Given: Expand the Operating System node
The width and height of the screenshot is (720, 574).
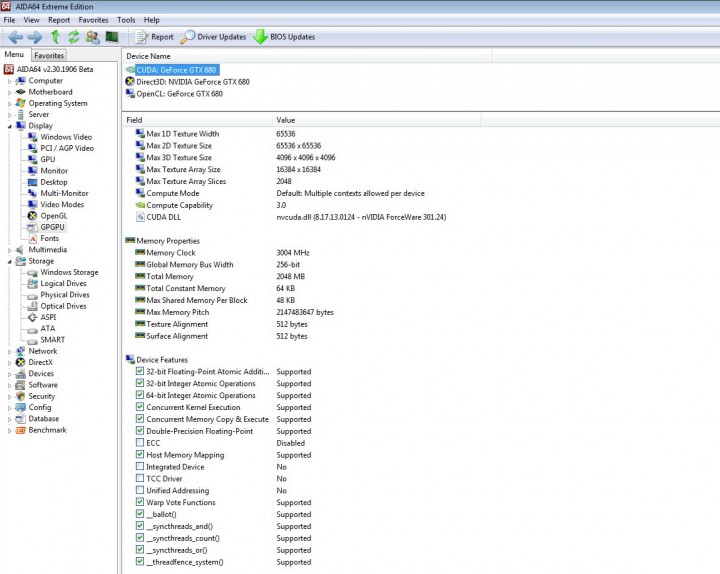Looking at the screenshot, I should (9, 104).
